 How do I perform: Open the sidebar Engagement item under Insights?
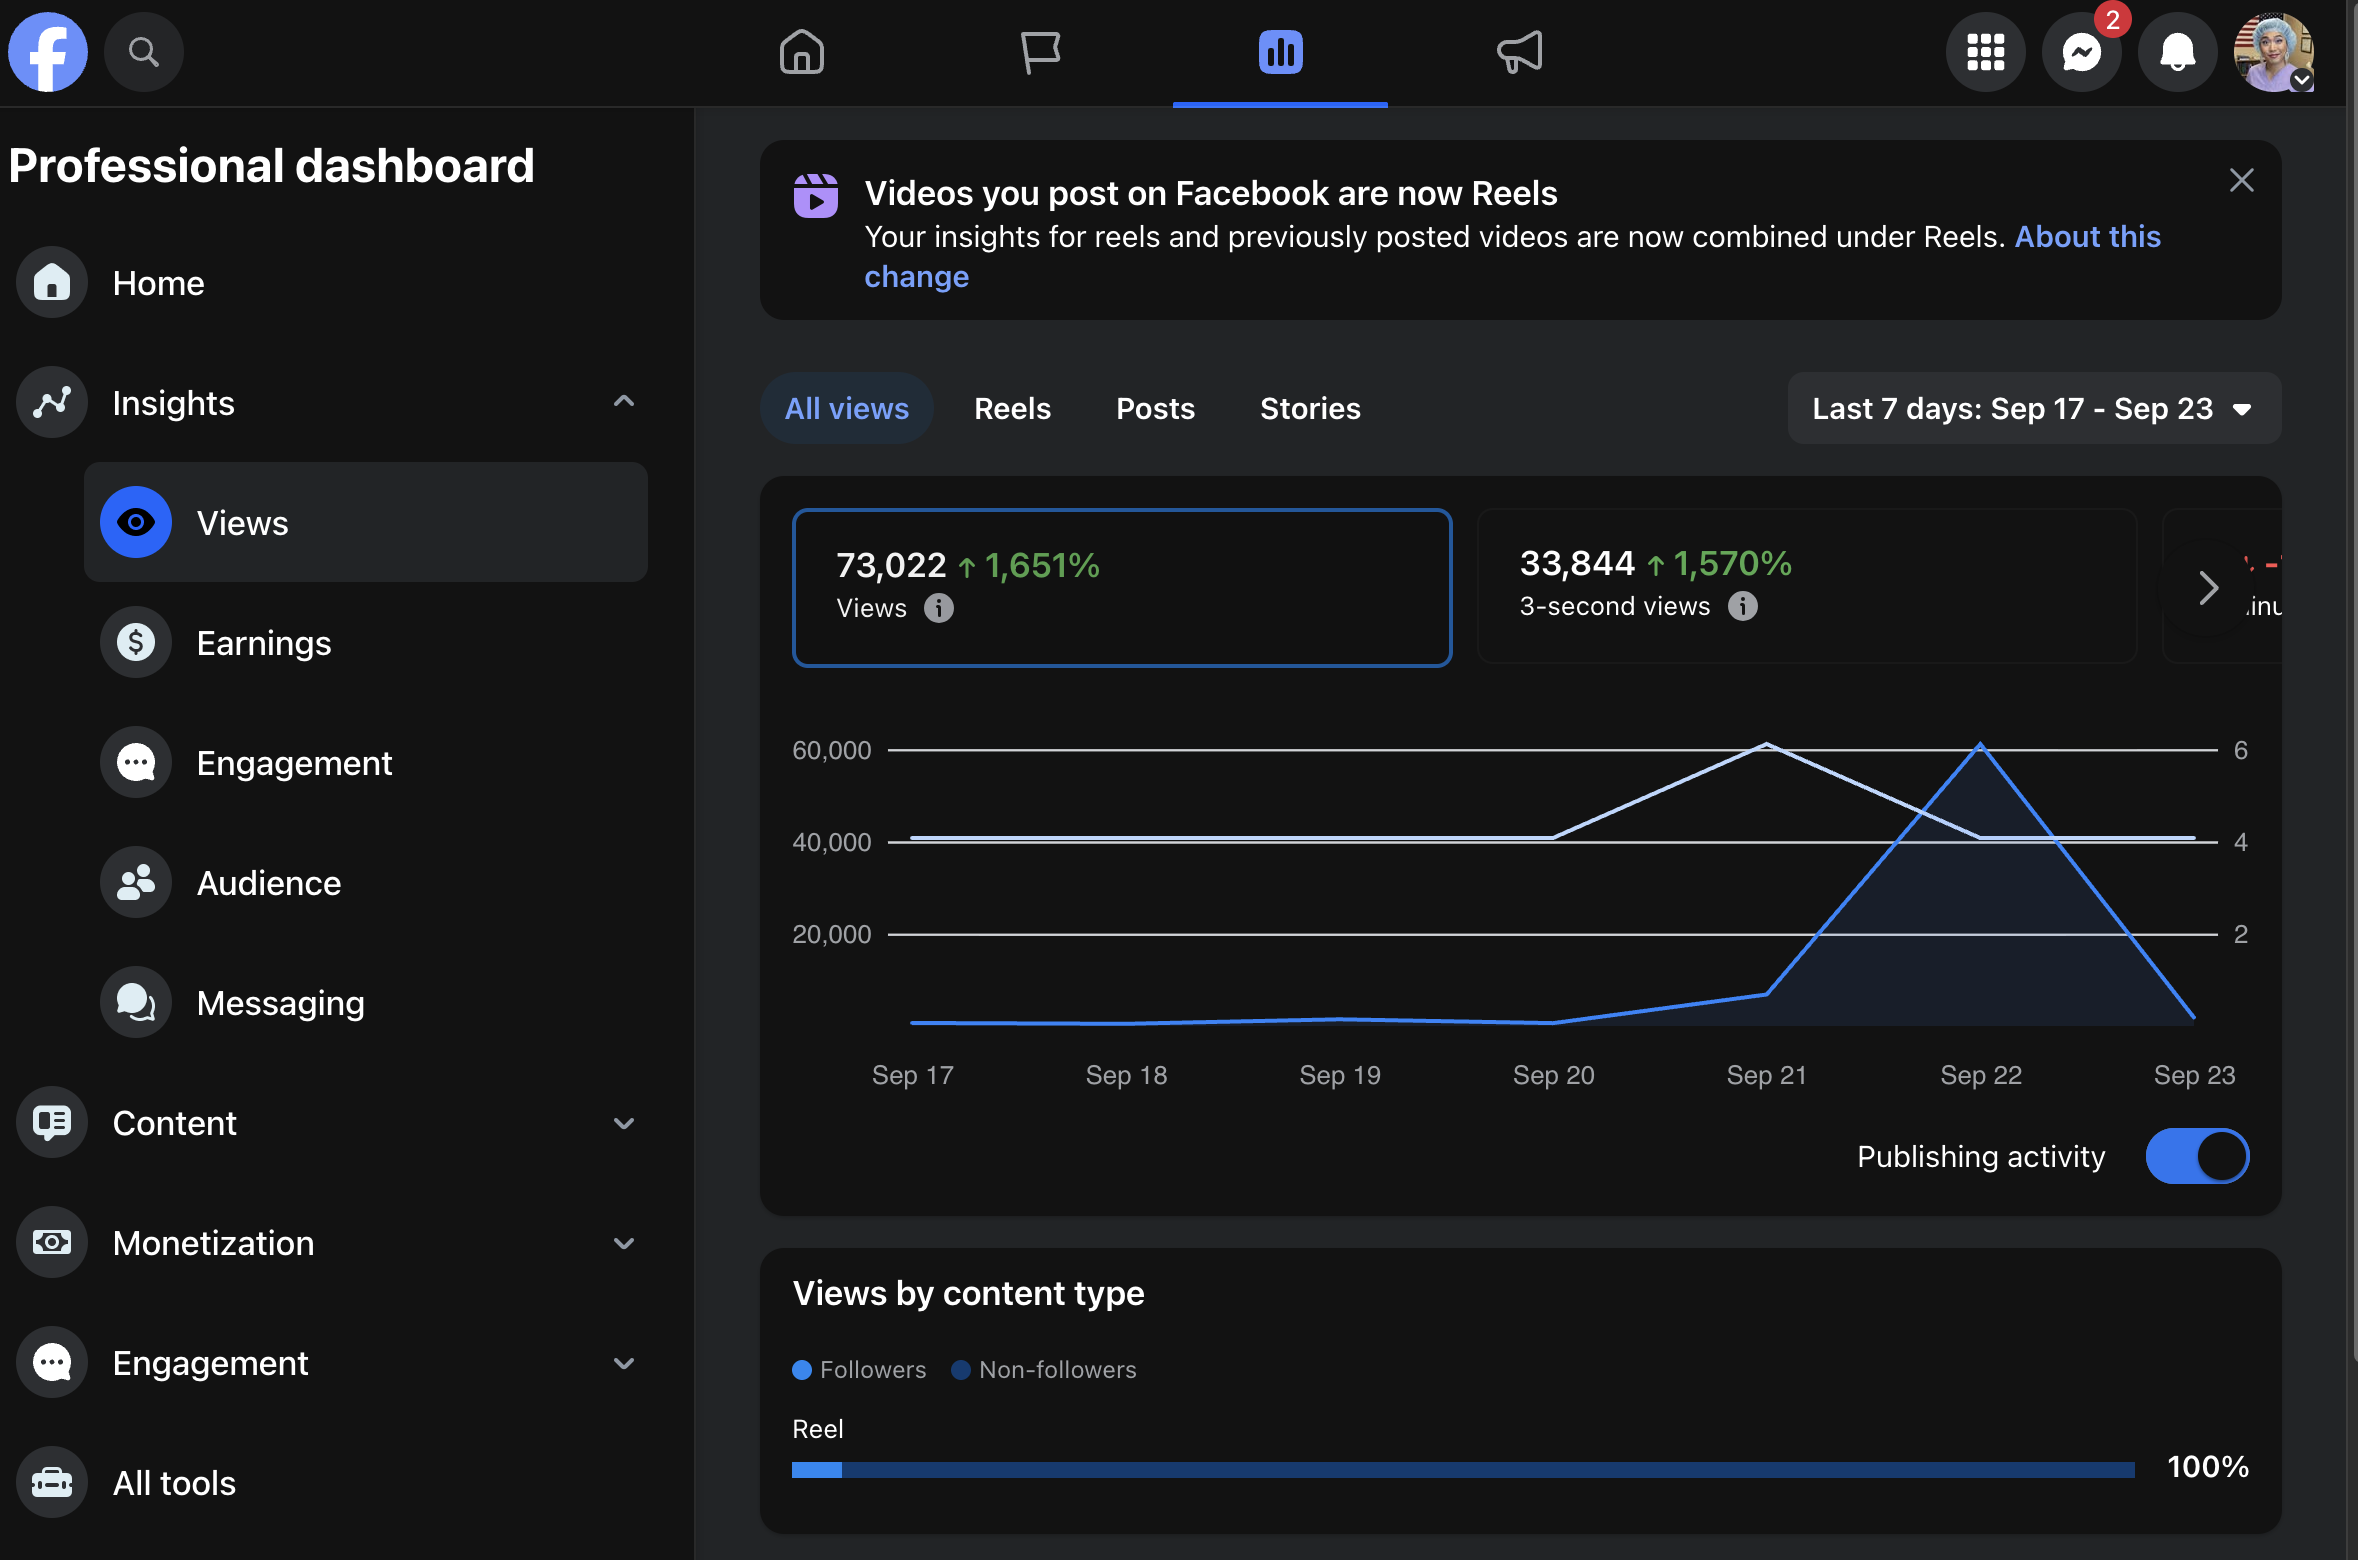pyautogui.click(x=366, y=762)
